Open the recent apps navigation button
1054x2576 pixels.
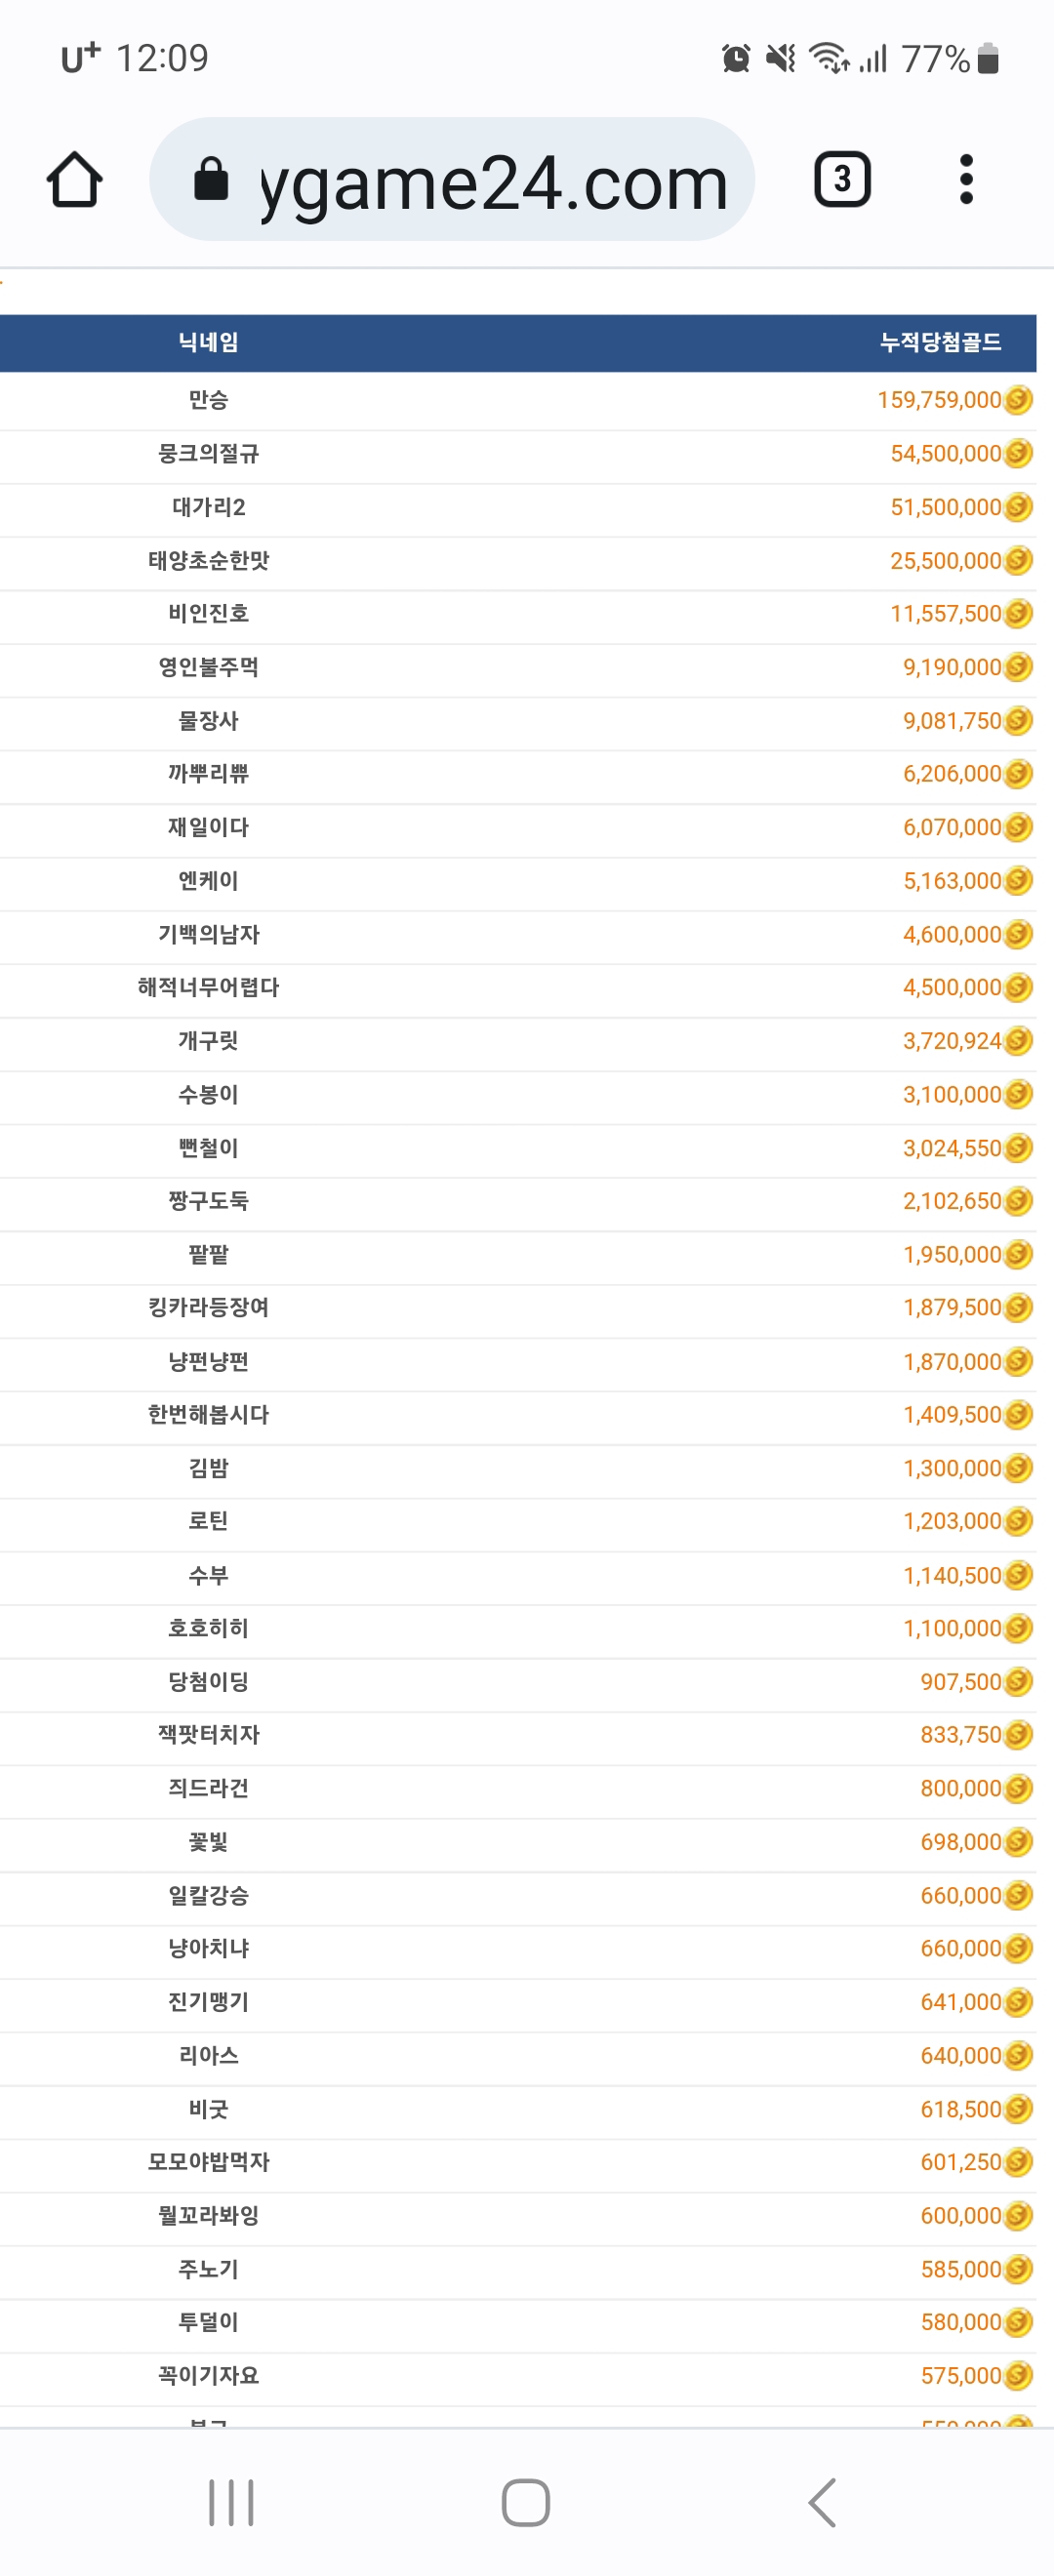(231, 2503)
